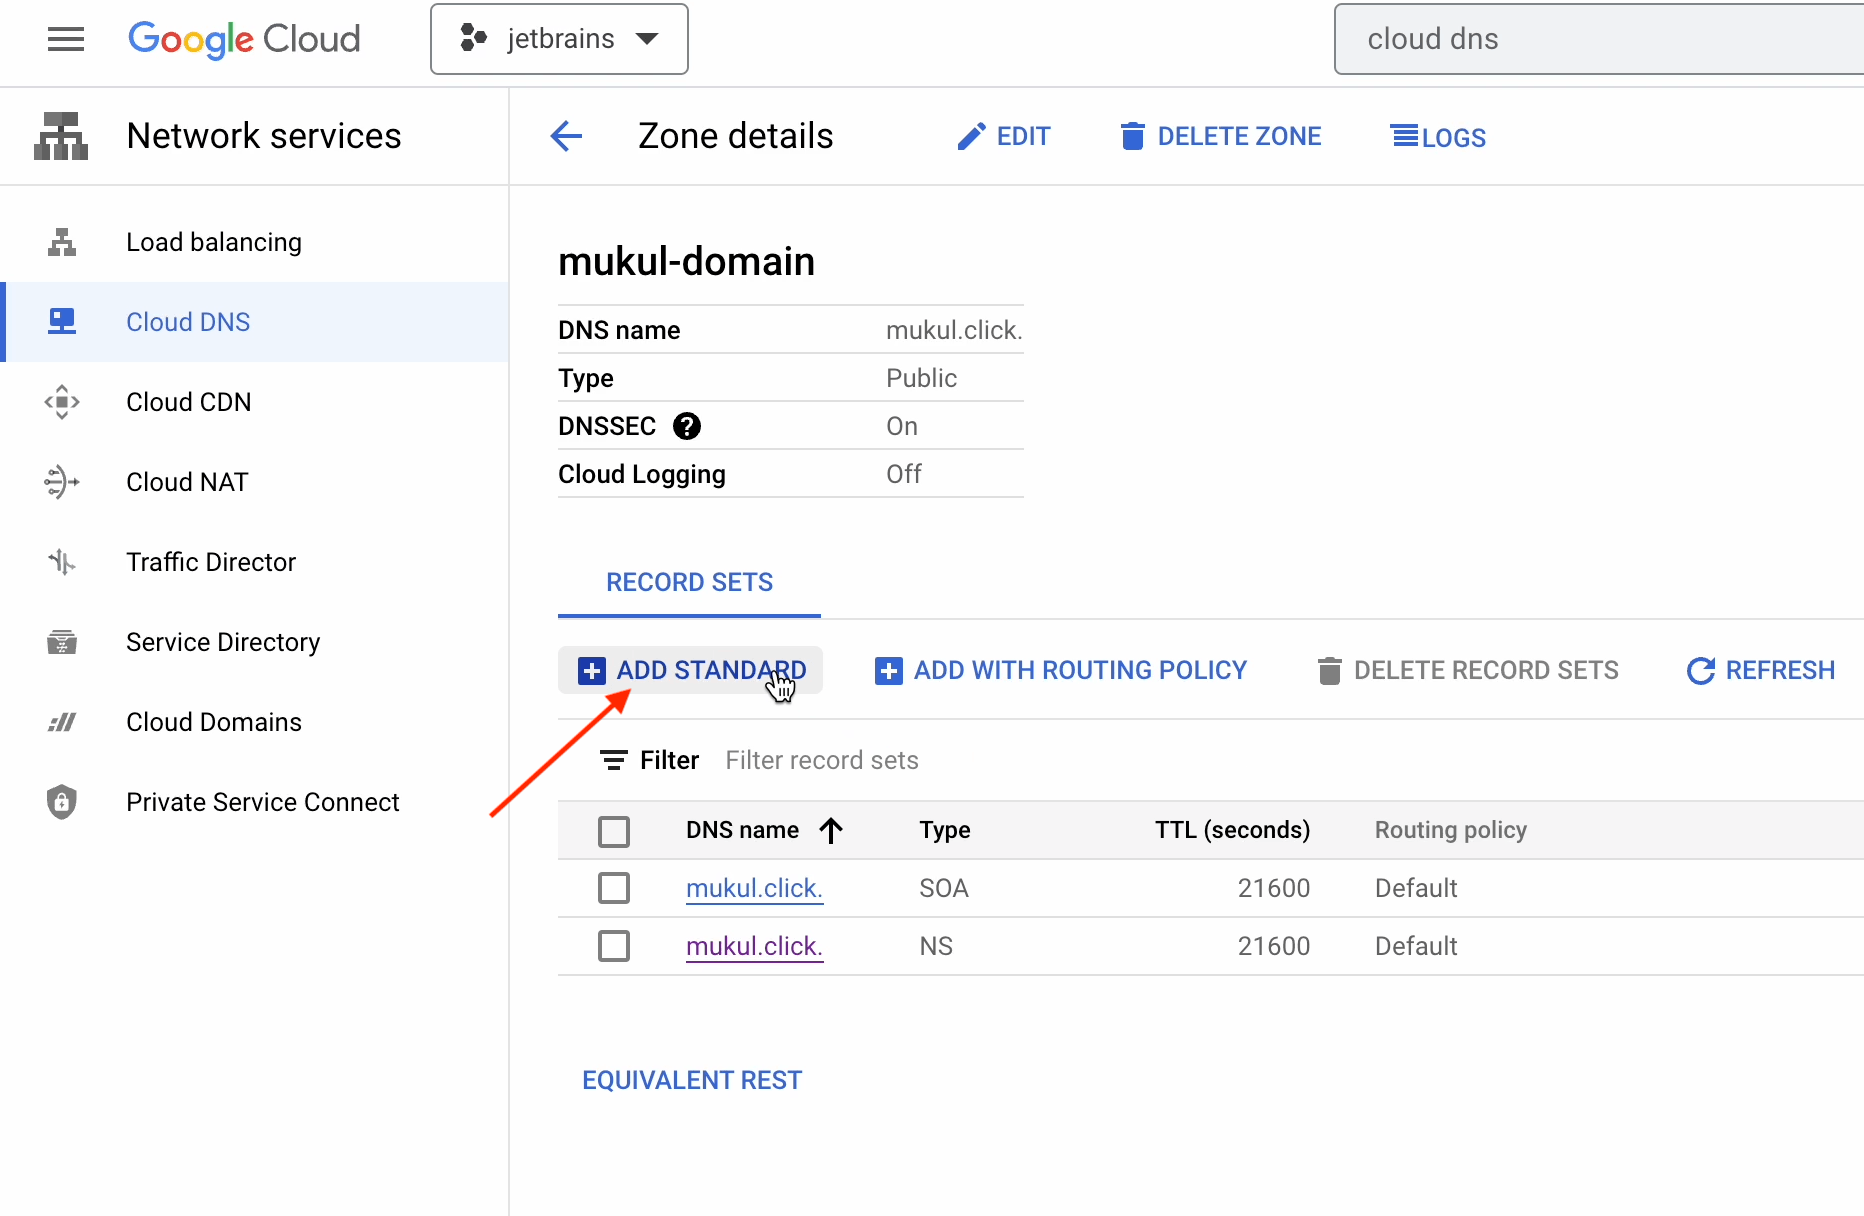The image size is (1864, 1216).
Task: Open Cloud Domains in the sidebar
Action: (x=213, y=722)
